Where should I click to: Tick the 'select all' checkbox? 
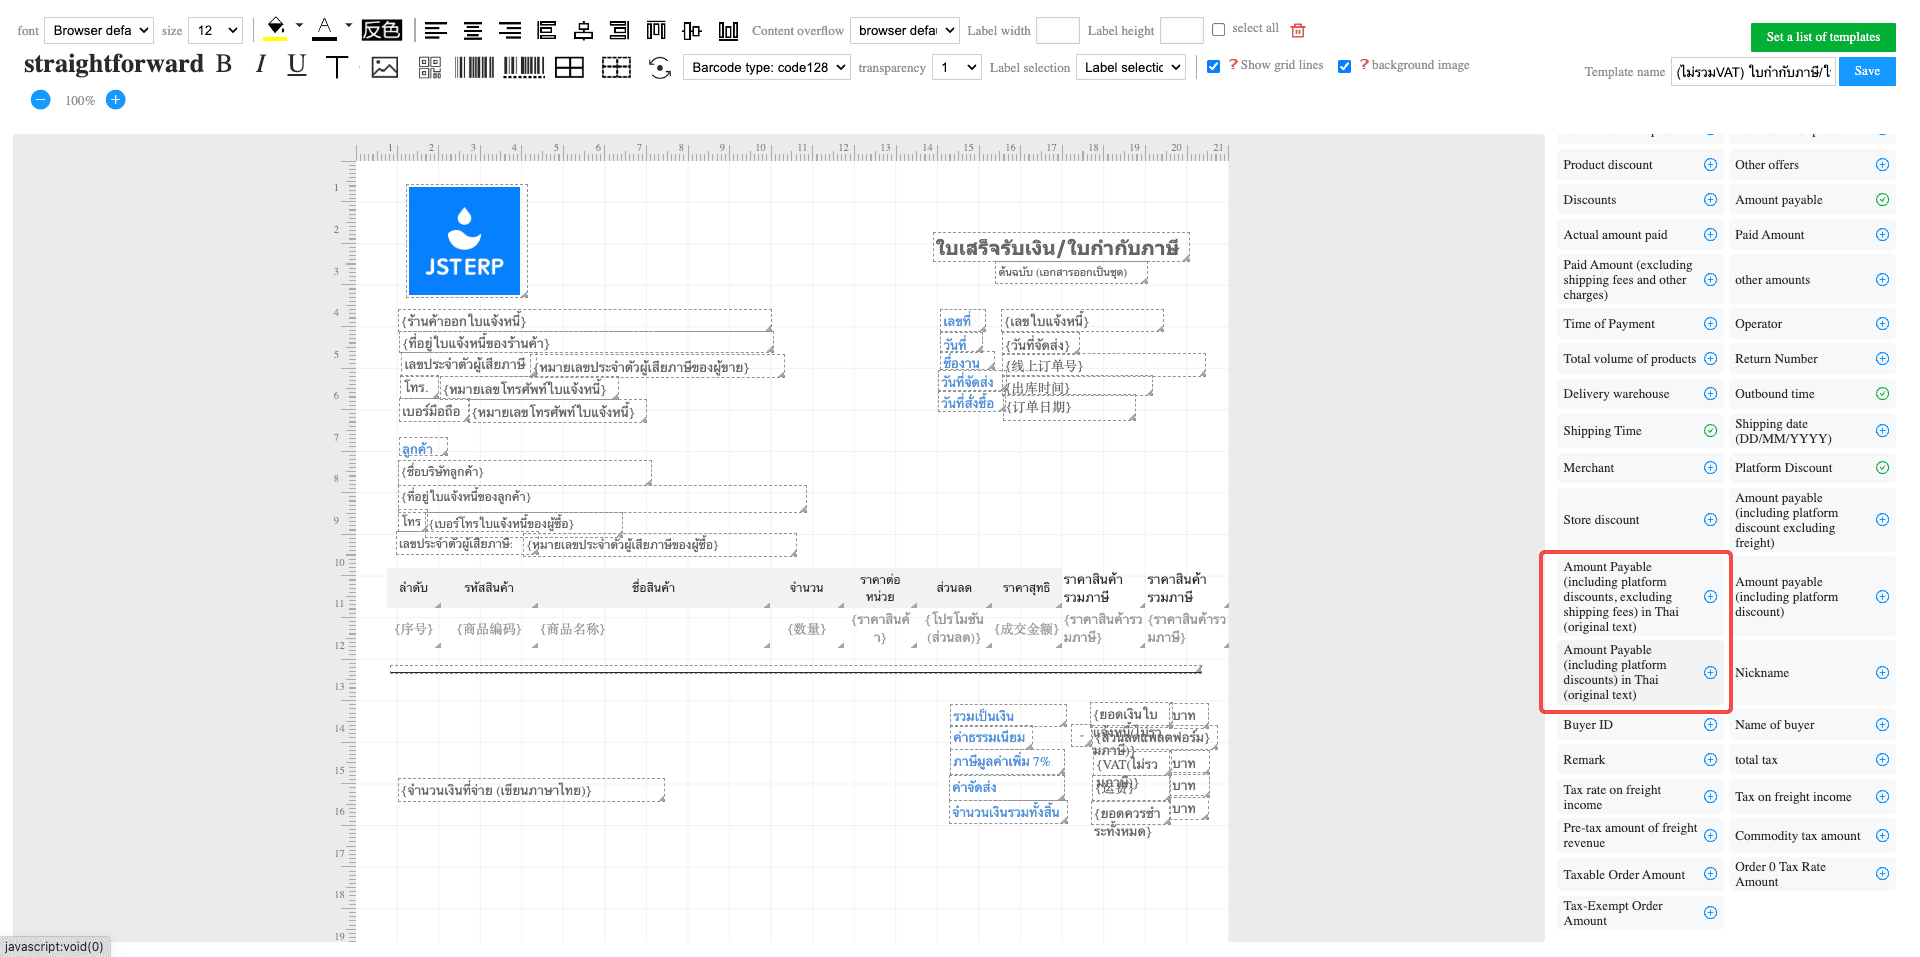coord(1218,29)
